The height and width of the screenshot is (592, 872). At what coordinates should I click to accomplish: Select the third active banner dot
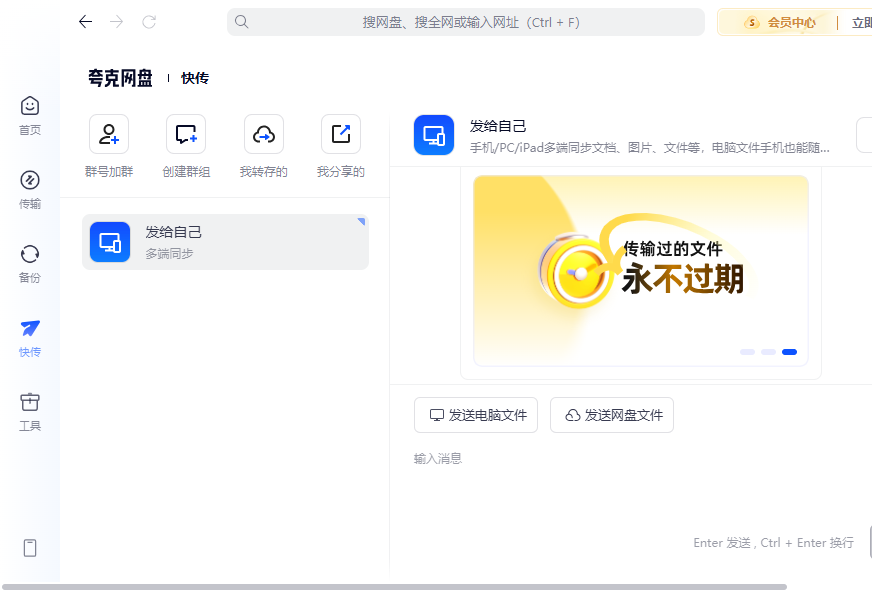(x=790, y=352)
